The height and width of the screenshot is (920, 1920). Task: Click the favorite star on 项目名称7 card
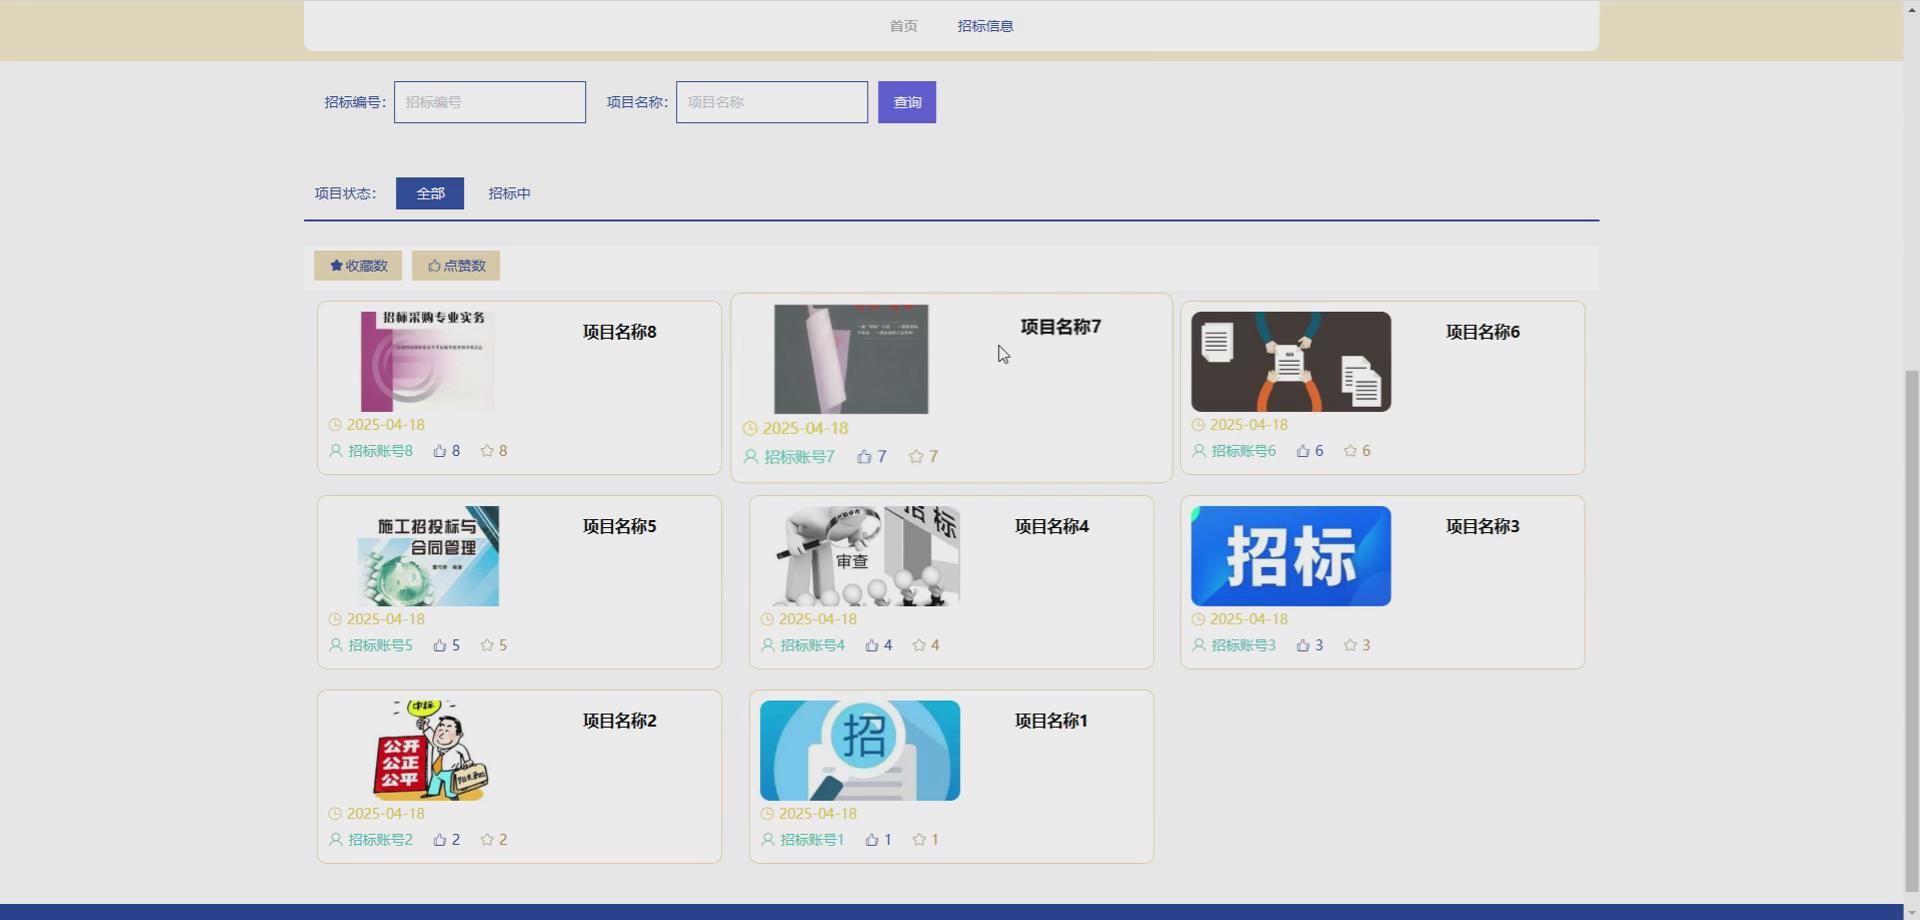click(x=917, y=456)
